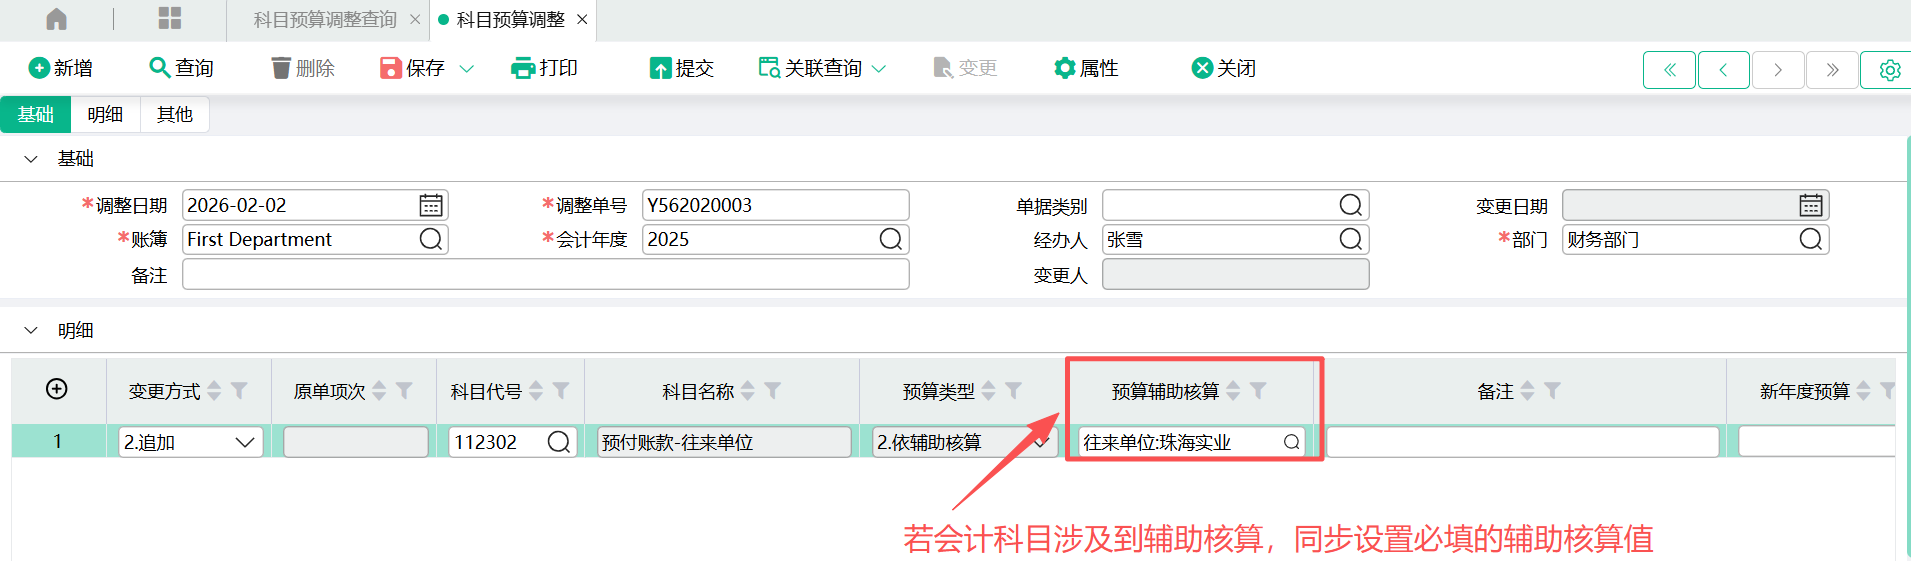Screen dimensions: 1911x561
Task: Submit the document with 提交
Action: coord(682,68)
